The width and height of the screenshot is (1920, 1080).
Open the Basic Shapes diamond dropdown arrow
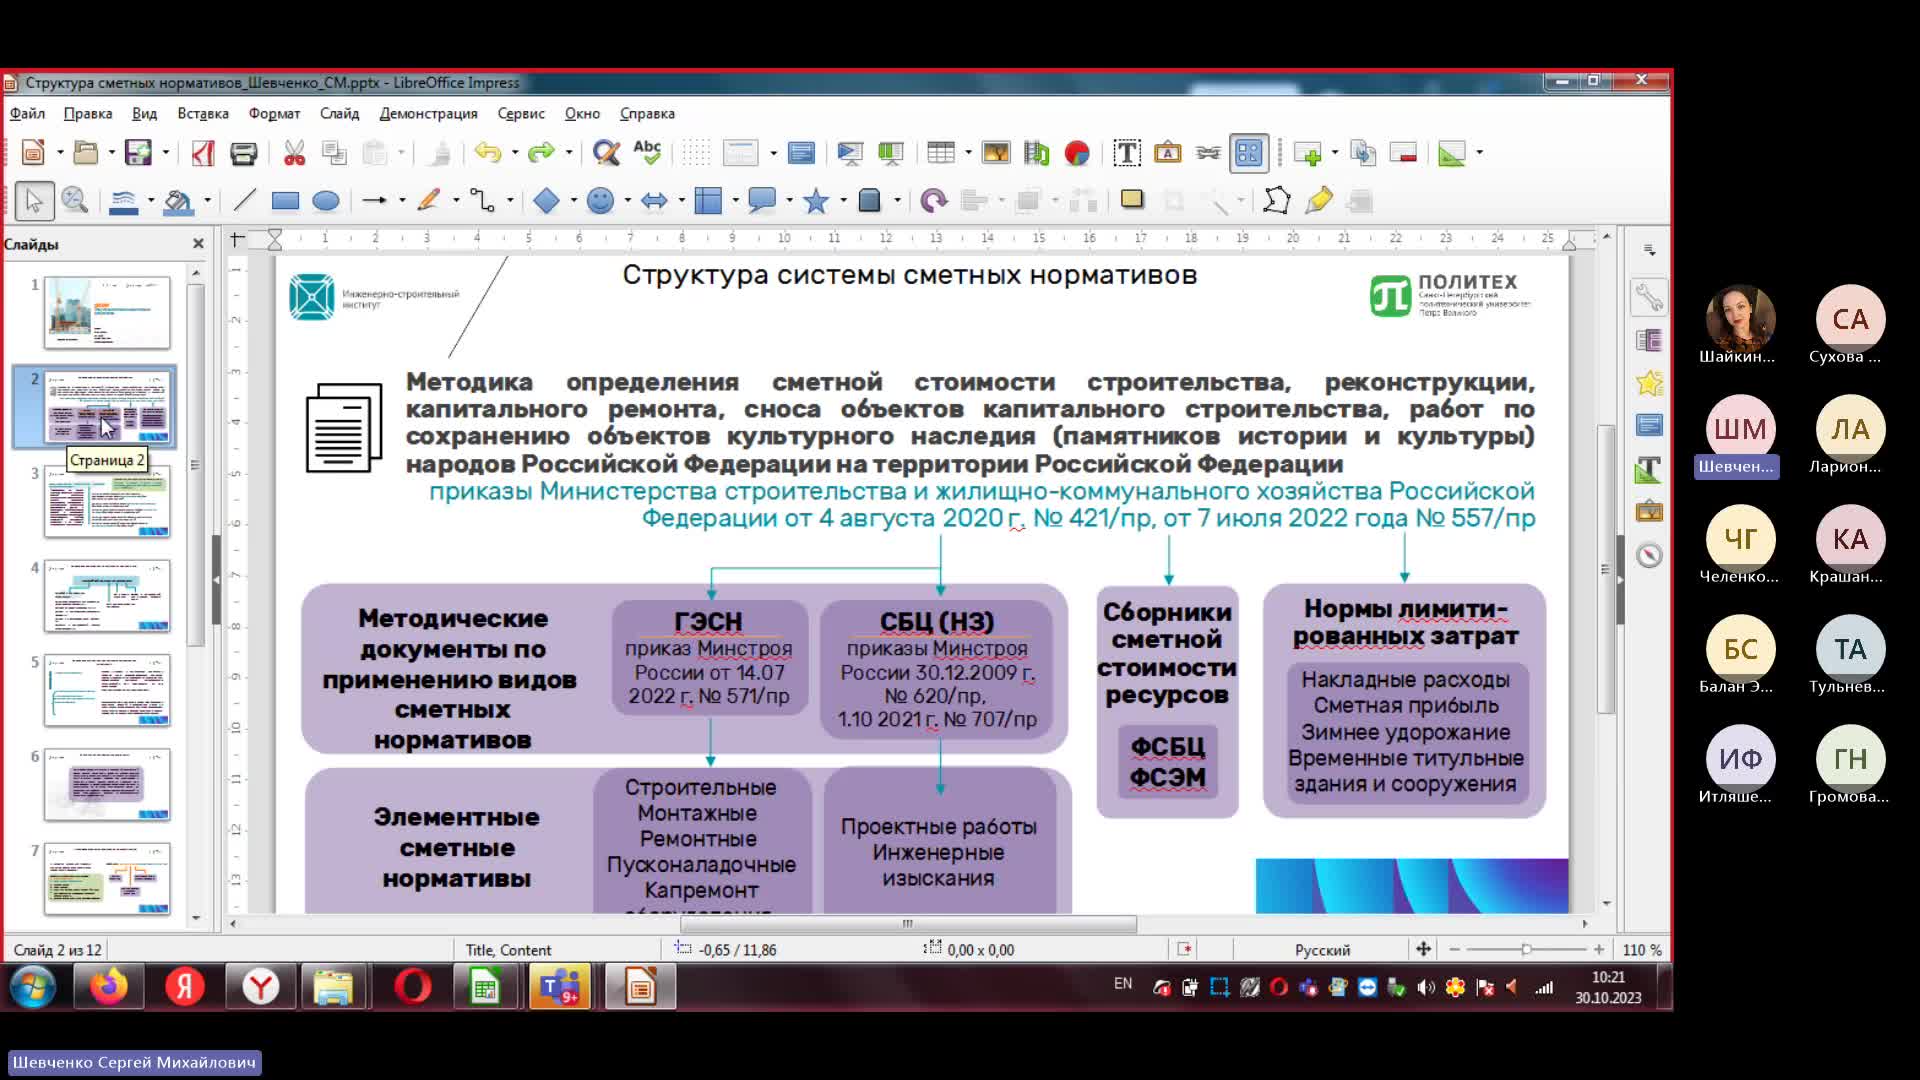573,201
